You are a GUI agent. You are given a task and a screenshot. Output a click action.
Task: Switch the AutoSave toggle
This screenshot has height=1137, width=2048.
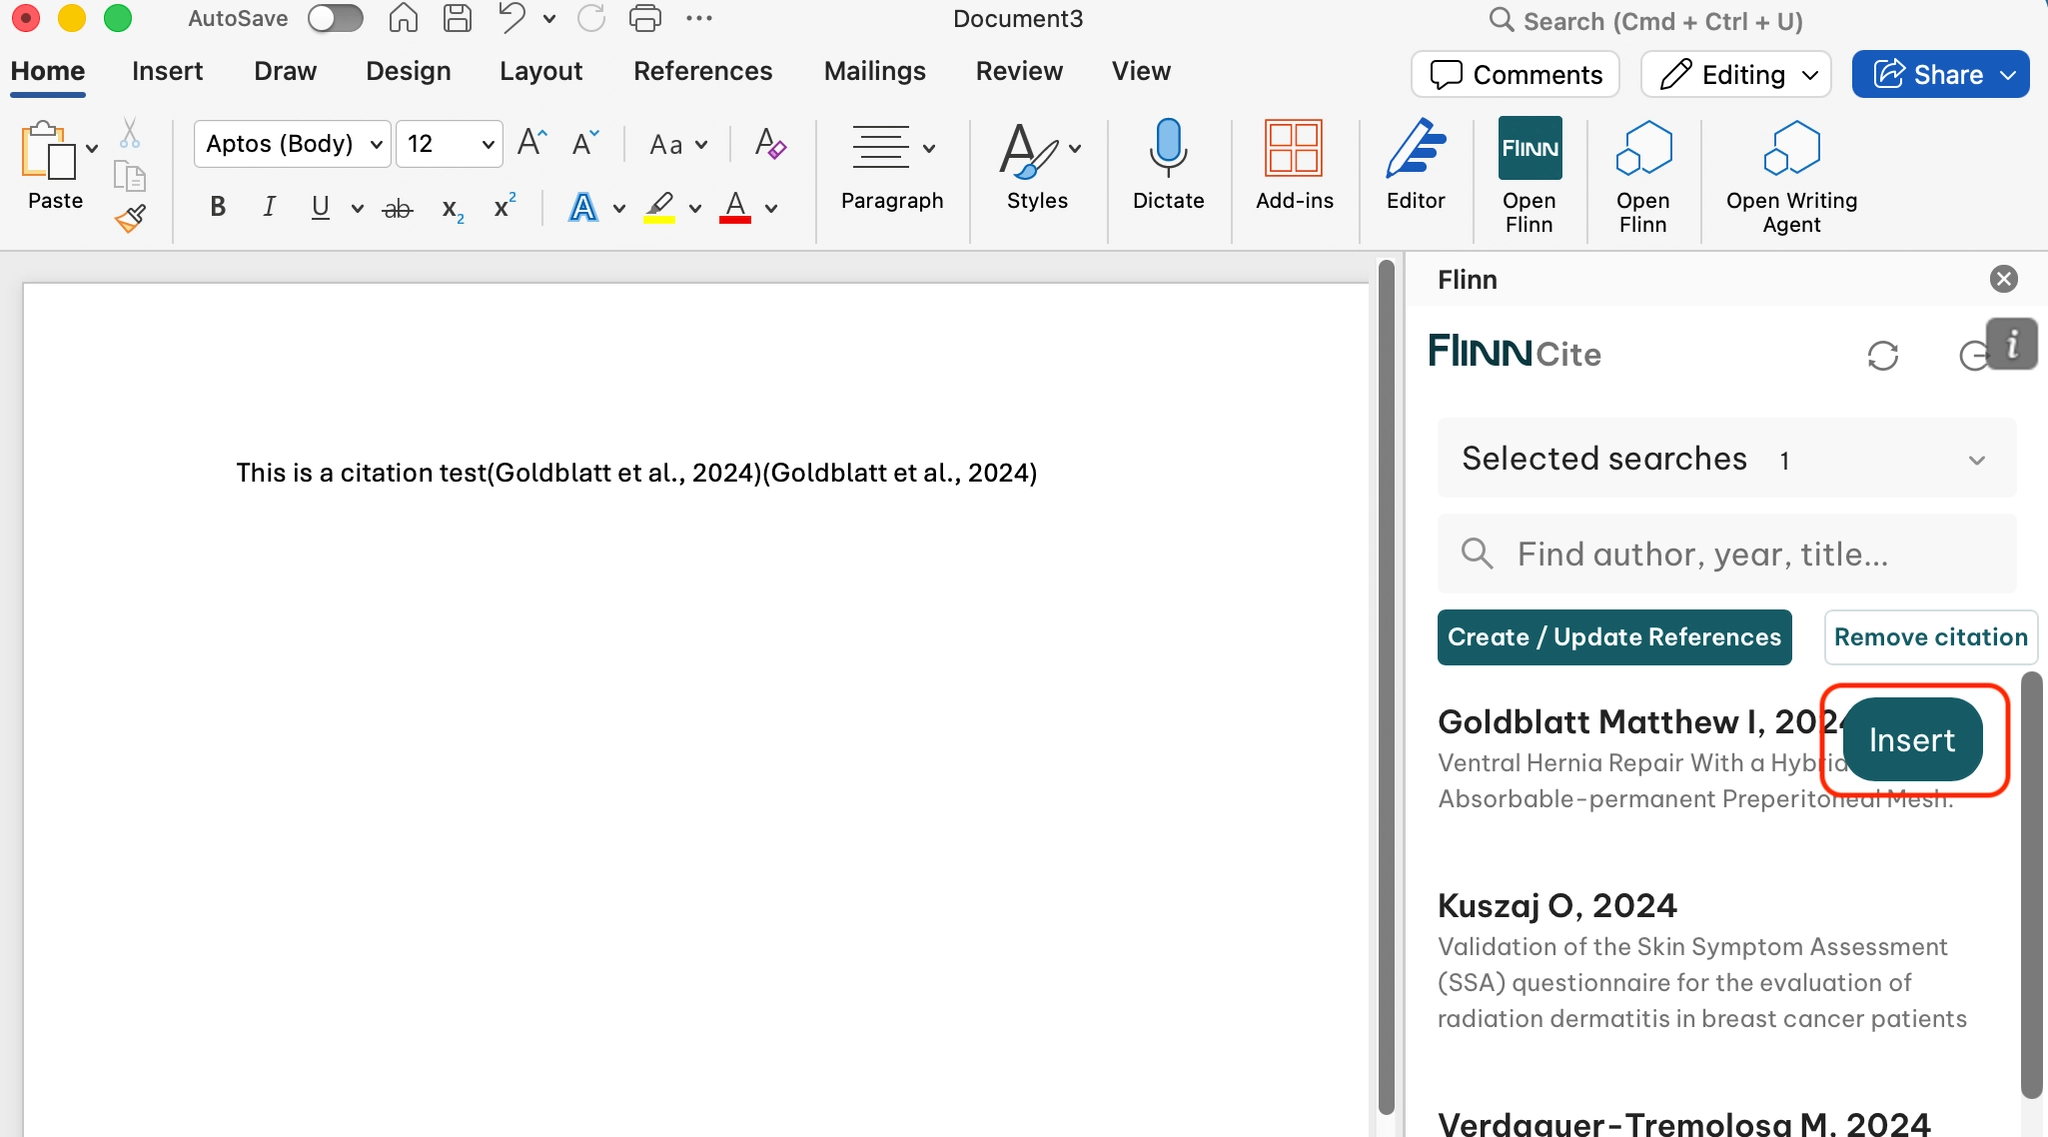[335, 18]
